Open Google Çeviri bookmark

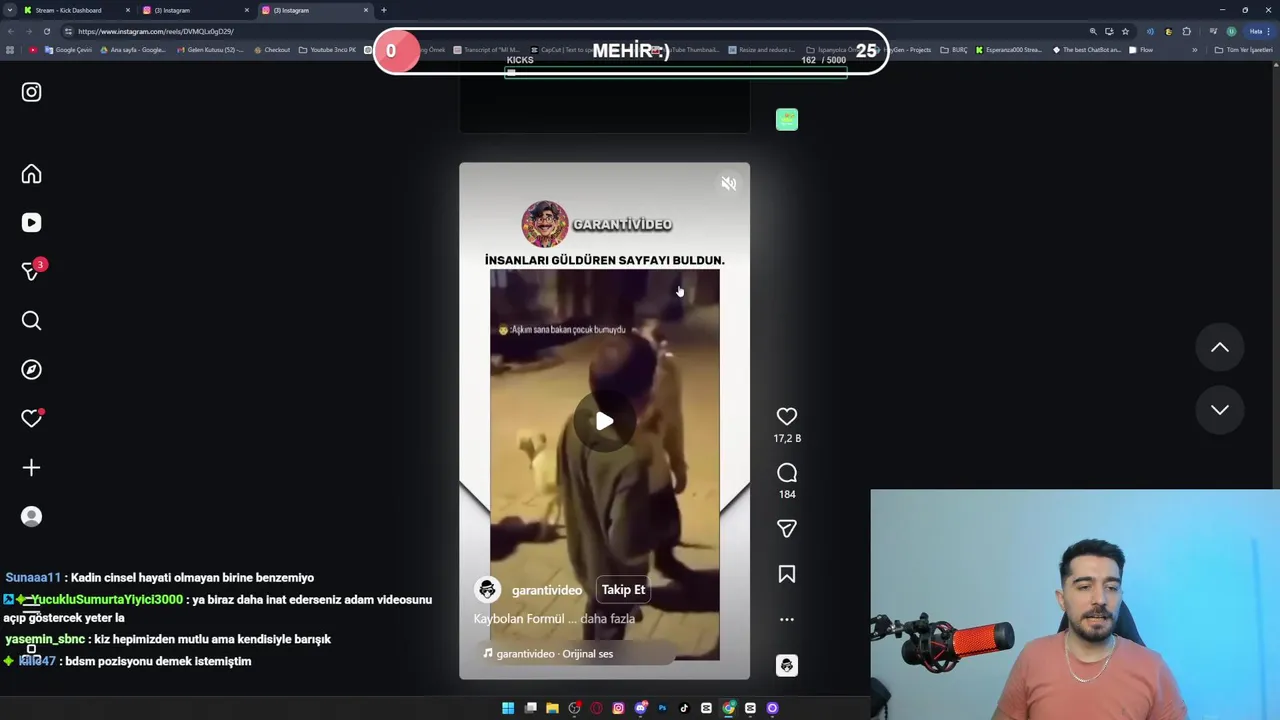coord(68,50)
